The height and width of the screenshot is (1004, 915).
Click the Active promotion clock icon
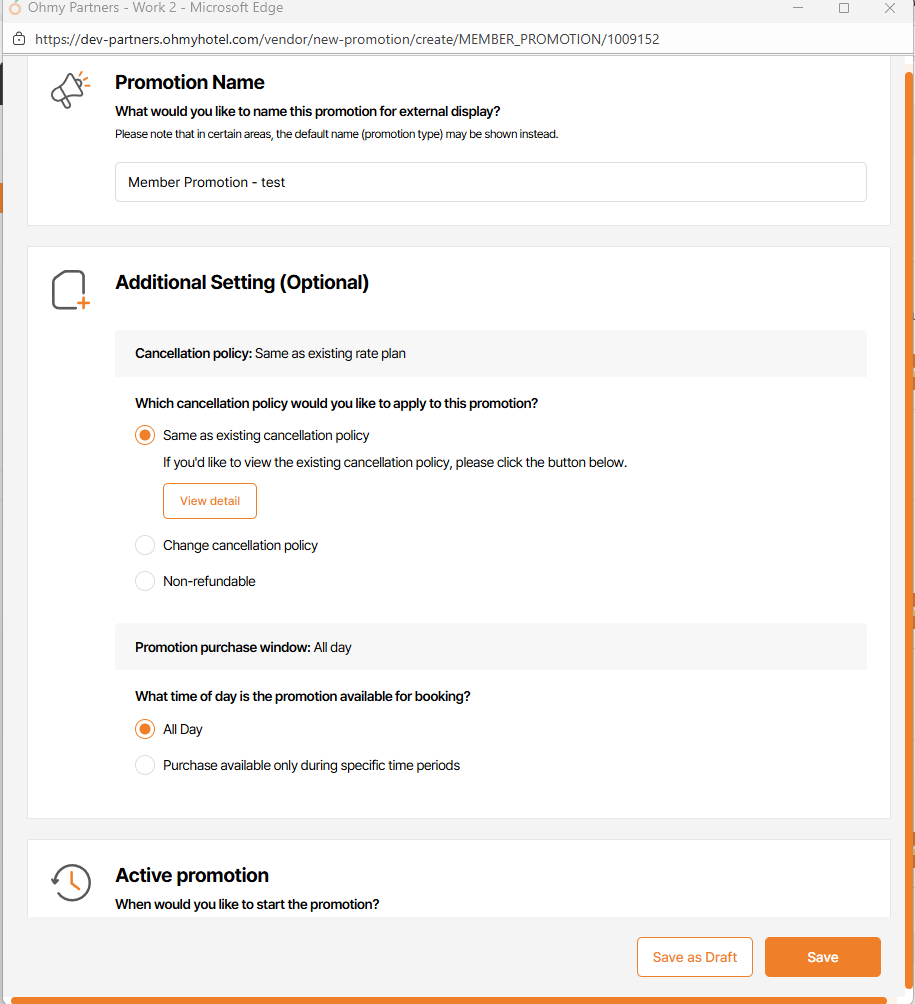tap(71, 882)
